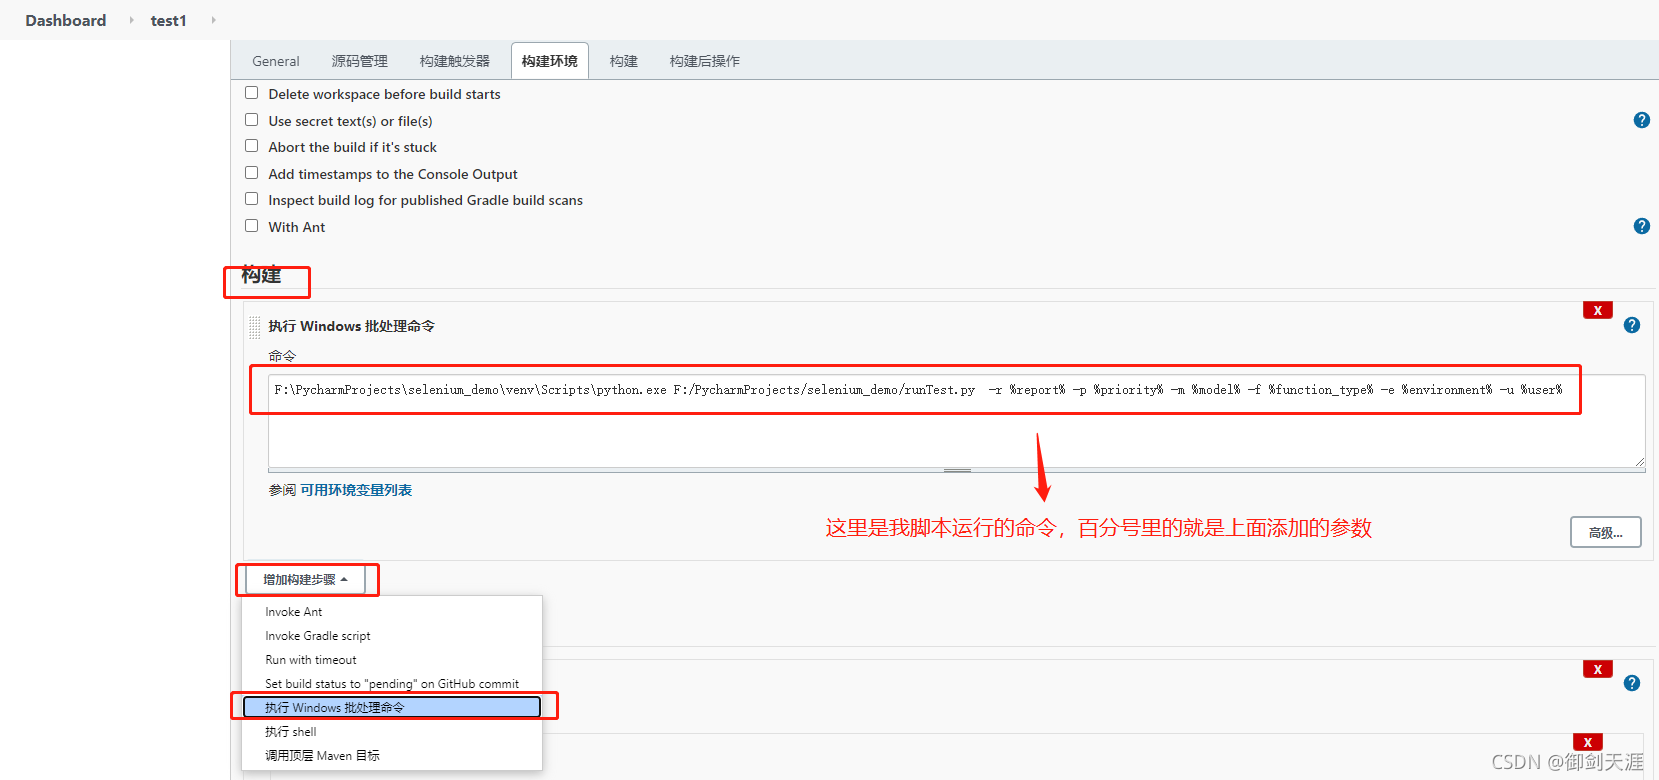The image size is (1659, 780).
Task: Open the breadcrumb arrow after test1
Action: [213, 20]
